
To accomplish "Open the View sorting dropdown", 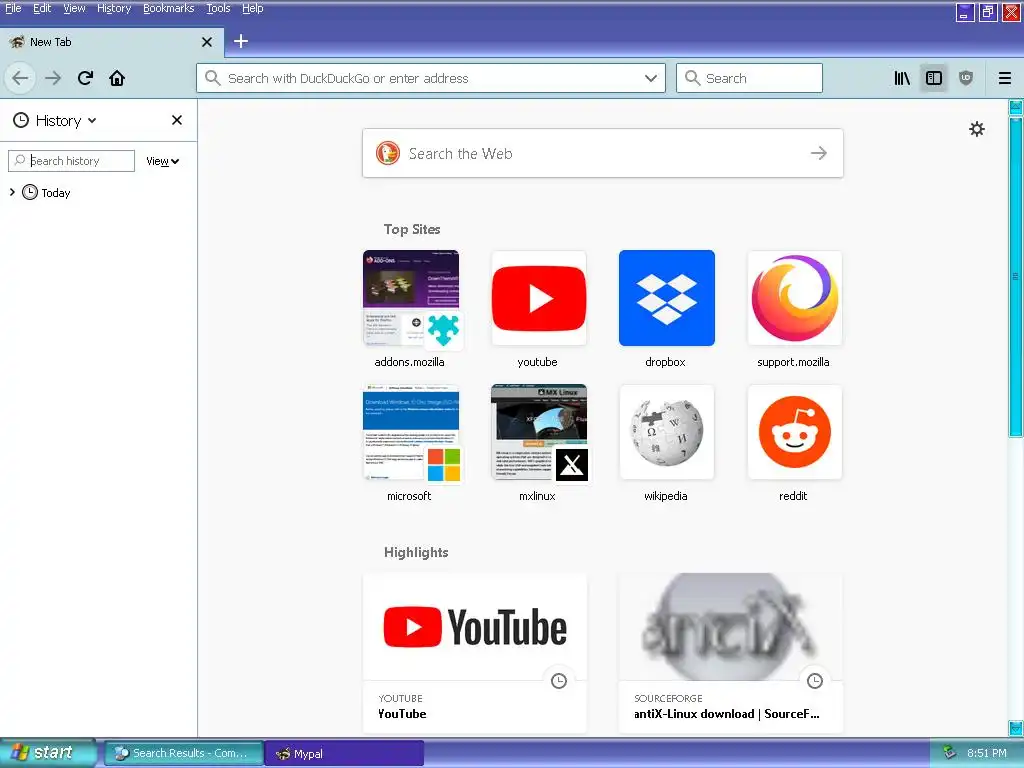I will click(163, 161).
